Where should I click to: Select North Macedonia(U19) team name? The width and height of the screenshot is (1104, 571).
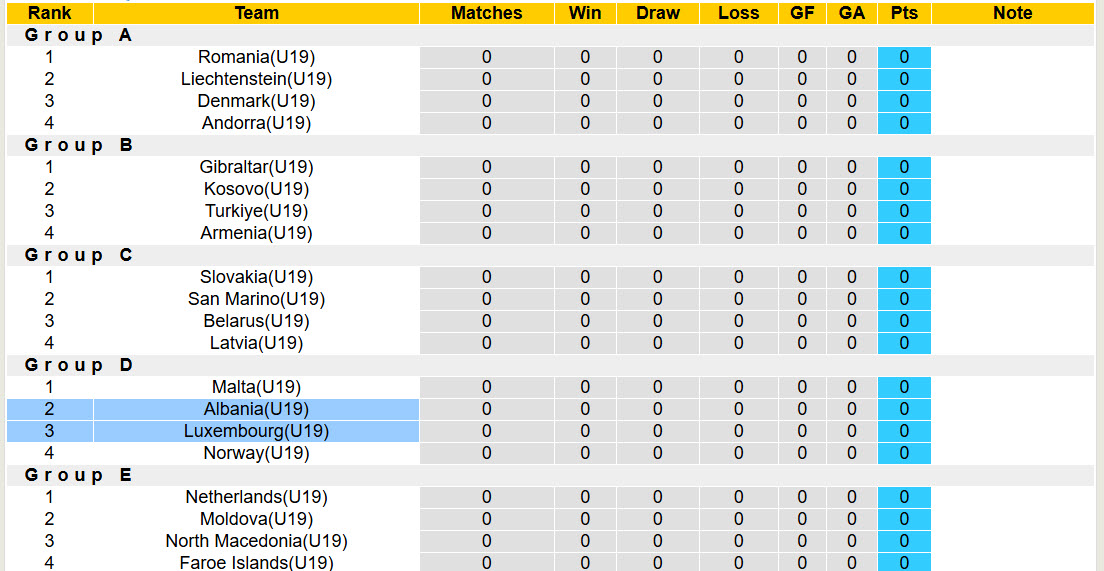(256, 541)
